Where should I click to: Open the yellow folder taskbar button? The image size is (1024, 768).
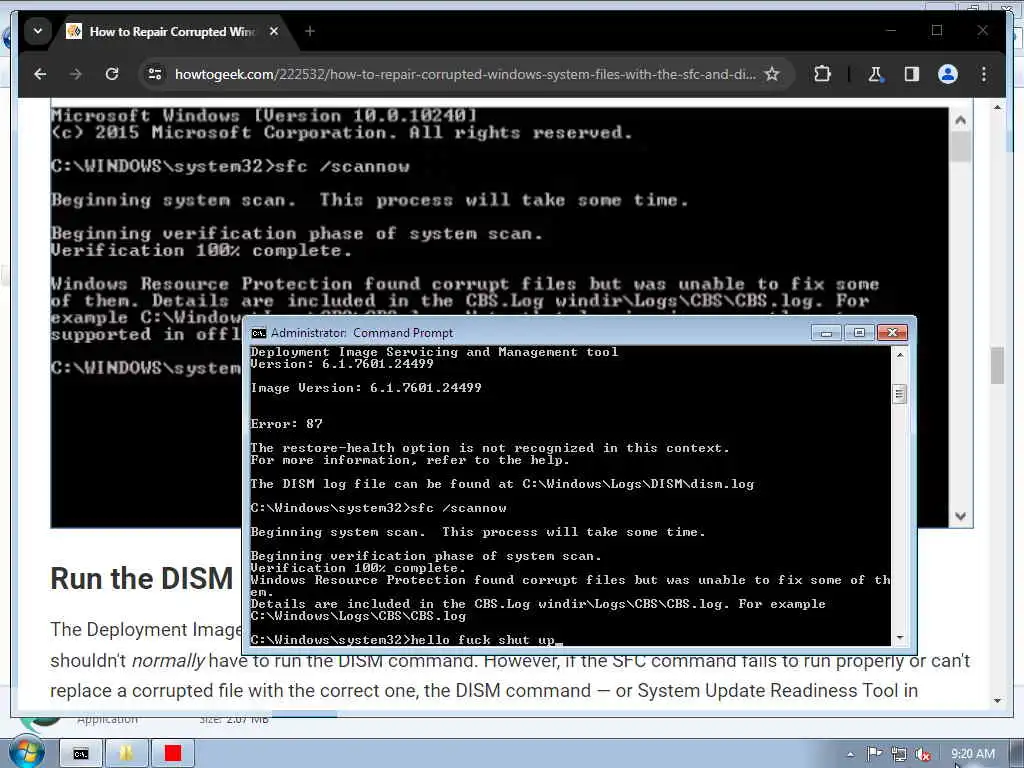click(x=126, y=754)
